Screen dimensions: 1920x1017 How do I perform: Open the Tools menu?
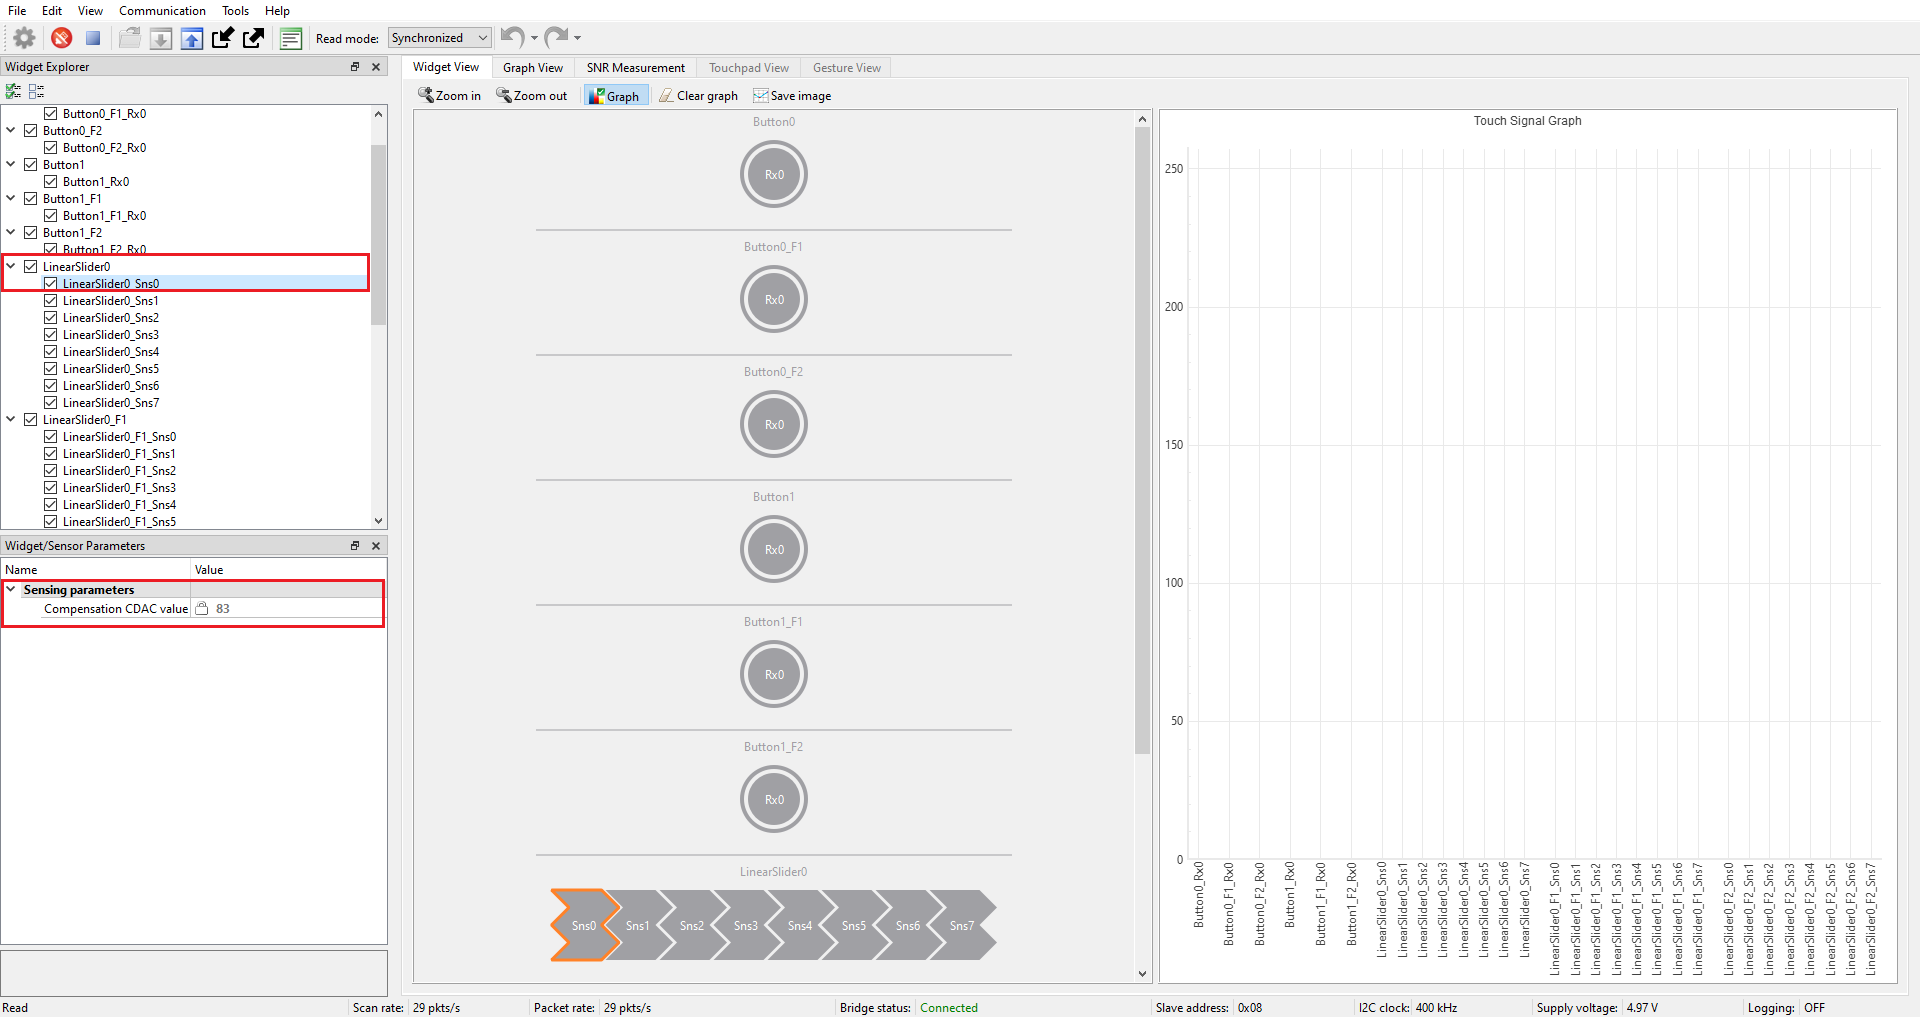click(x=236, y=11)
